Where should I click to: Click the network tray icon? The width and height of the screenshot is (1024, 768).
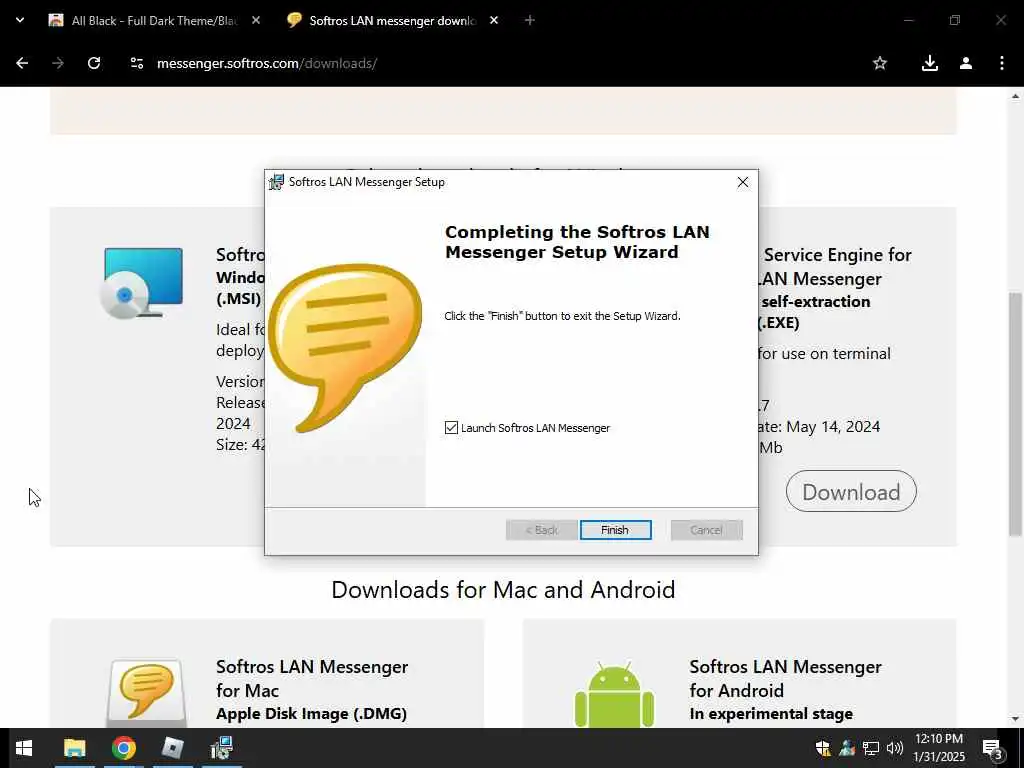click(x=871, y=748)
